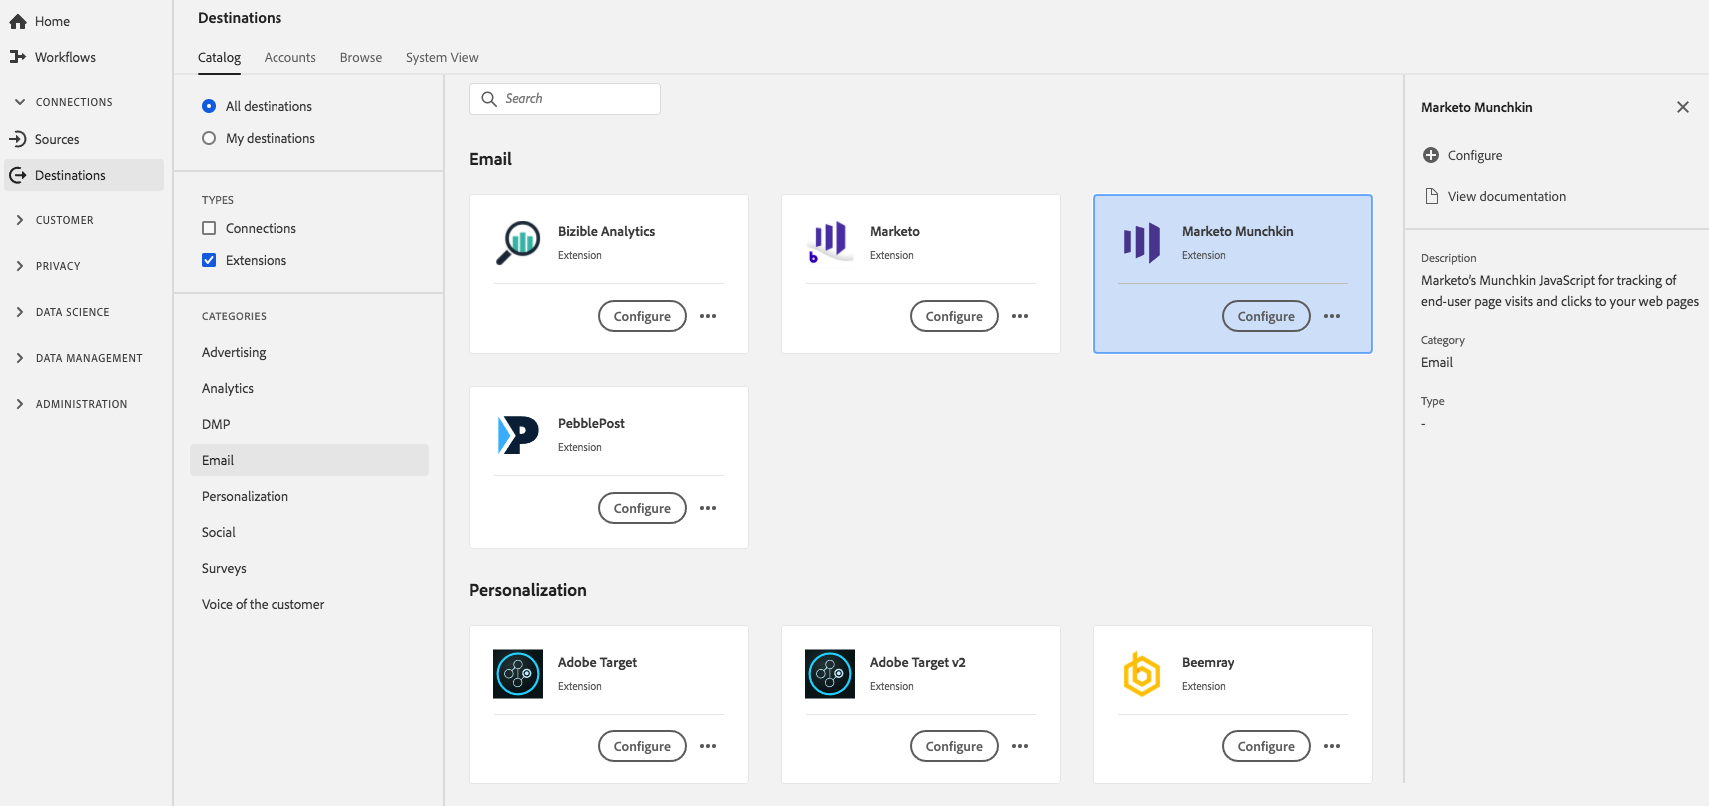Select the My destinations radio button
The width and height of the screenshot is (1709, 806).
pyautogui.click(x=209, y=138)
